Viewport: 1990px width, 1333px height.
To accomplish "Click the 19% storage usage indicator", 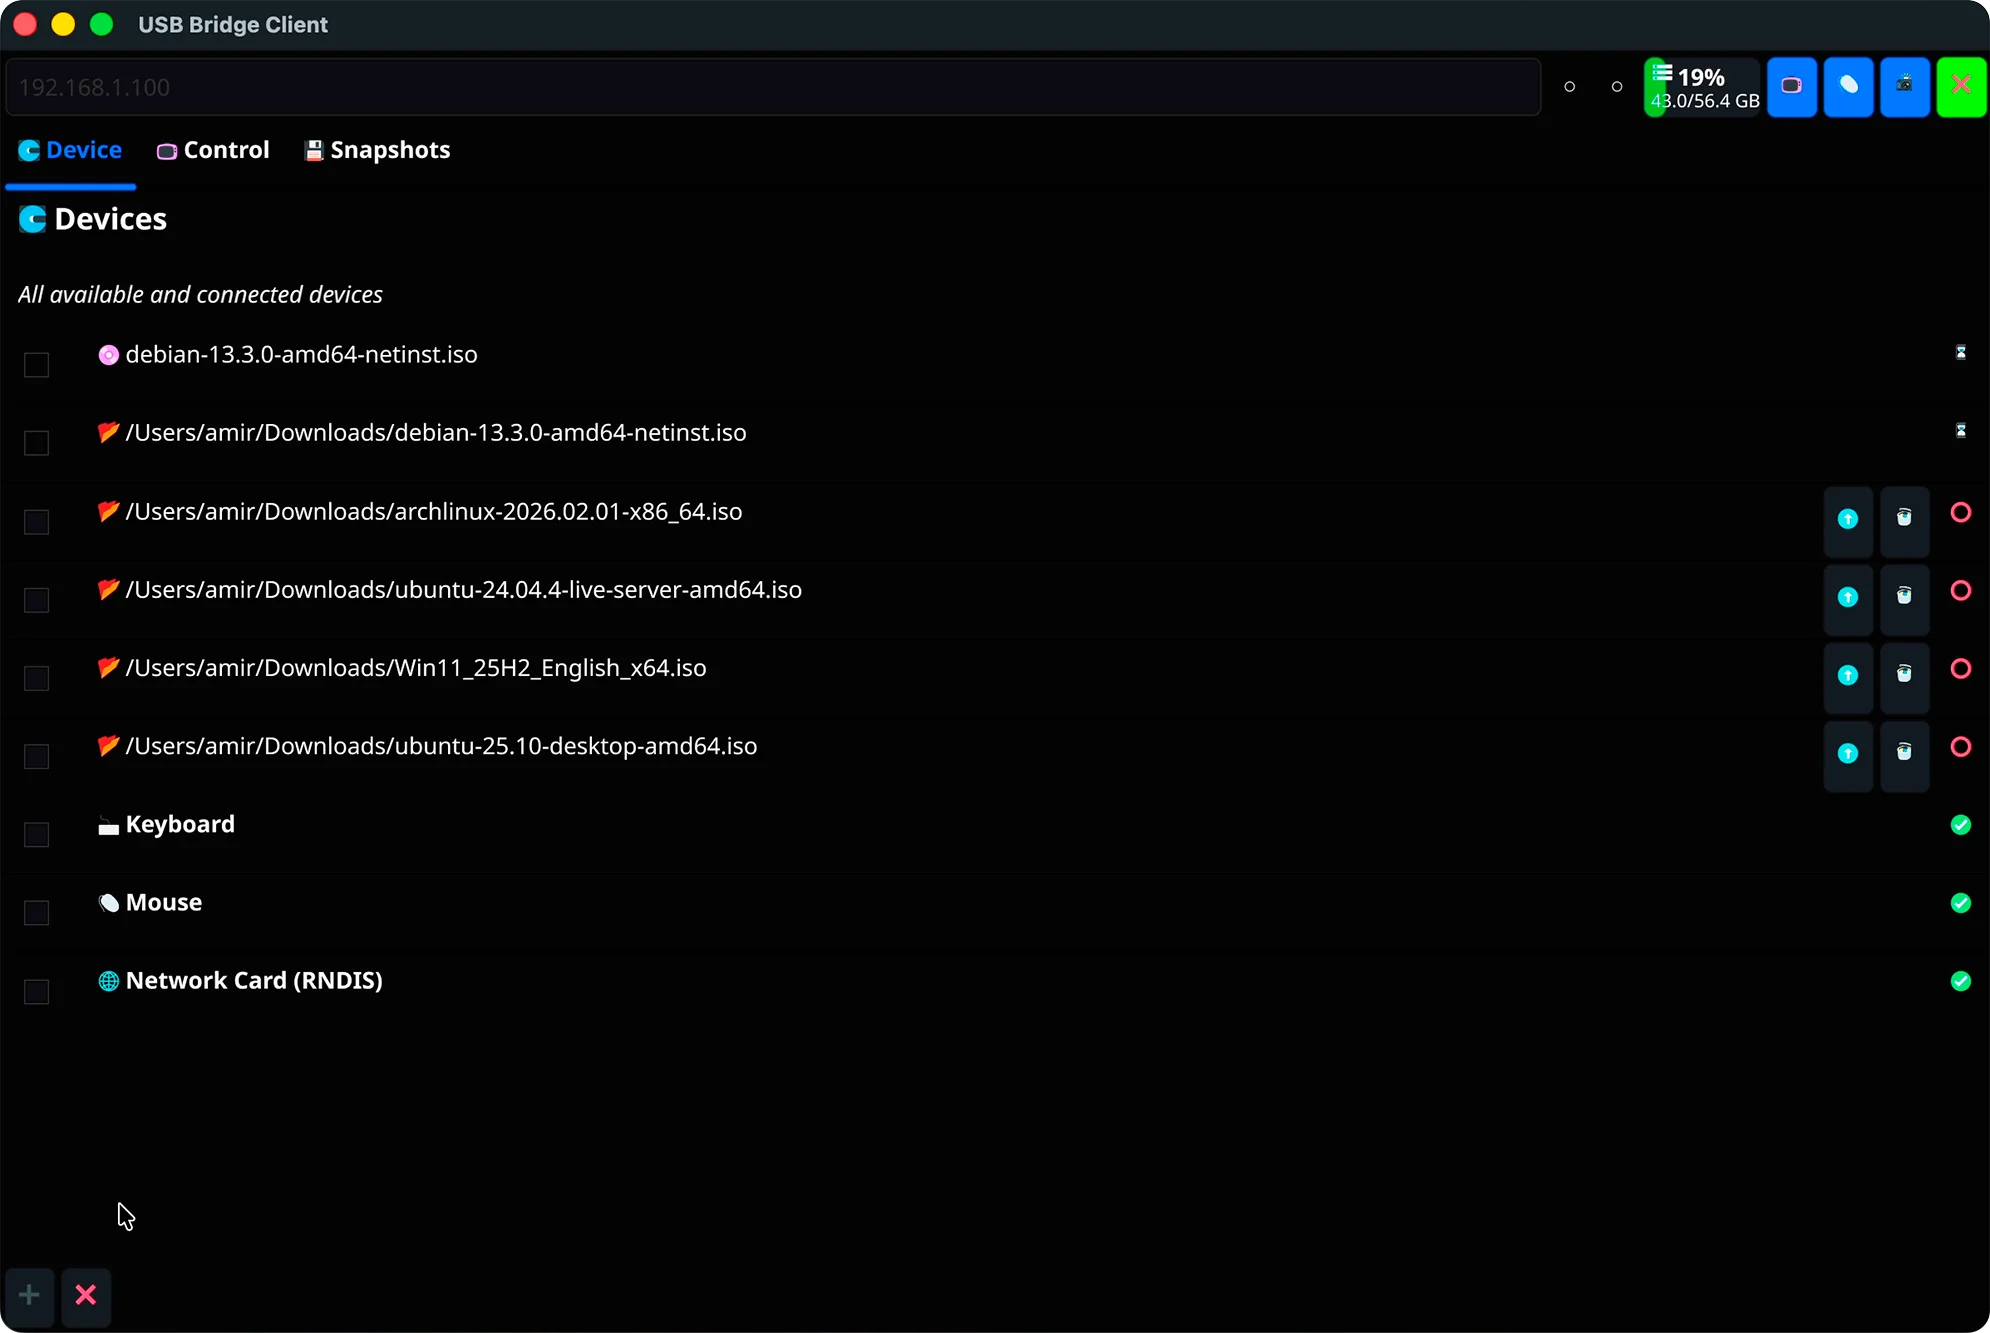I will tap(1702, 86).
